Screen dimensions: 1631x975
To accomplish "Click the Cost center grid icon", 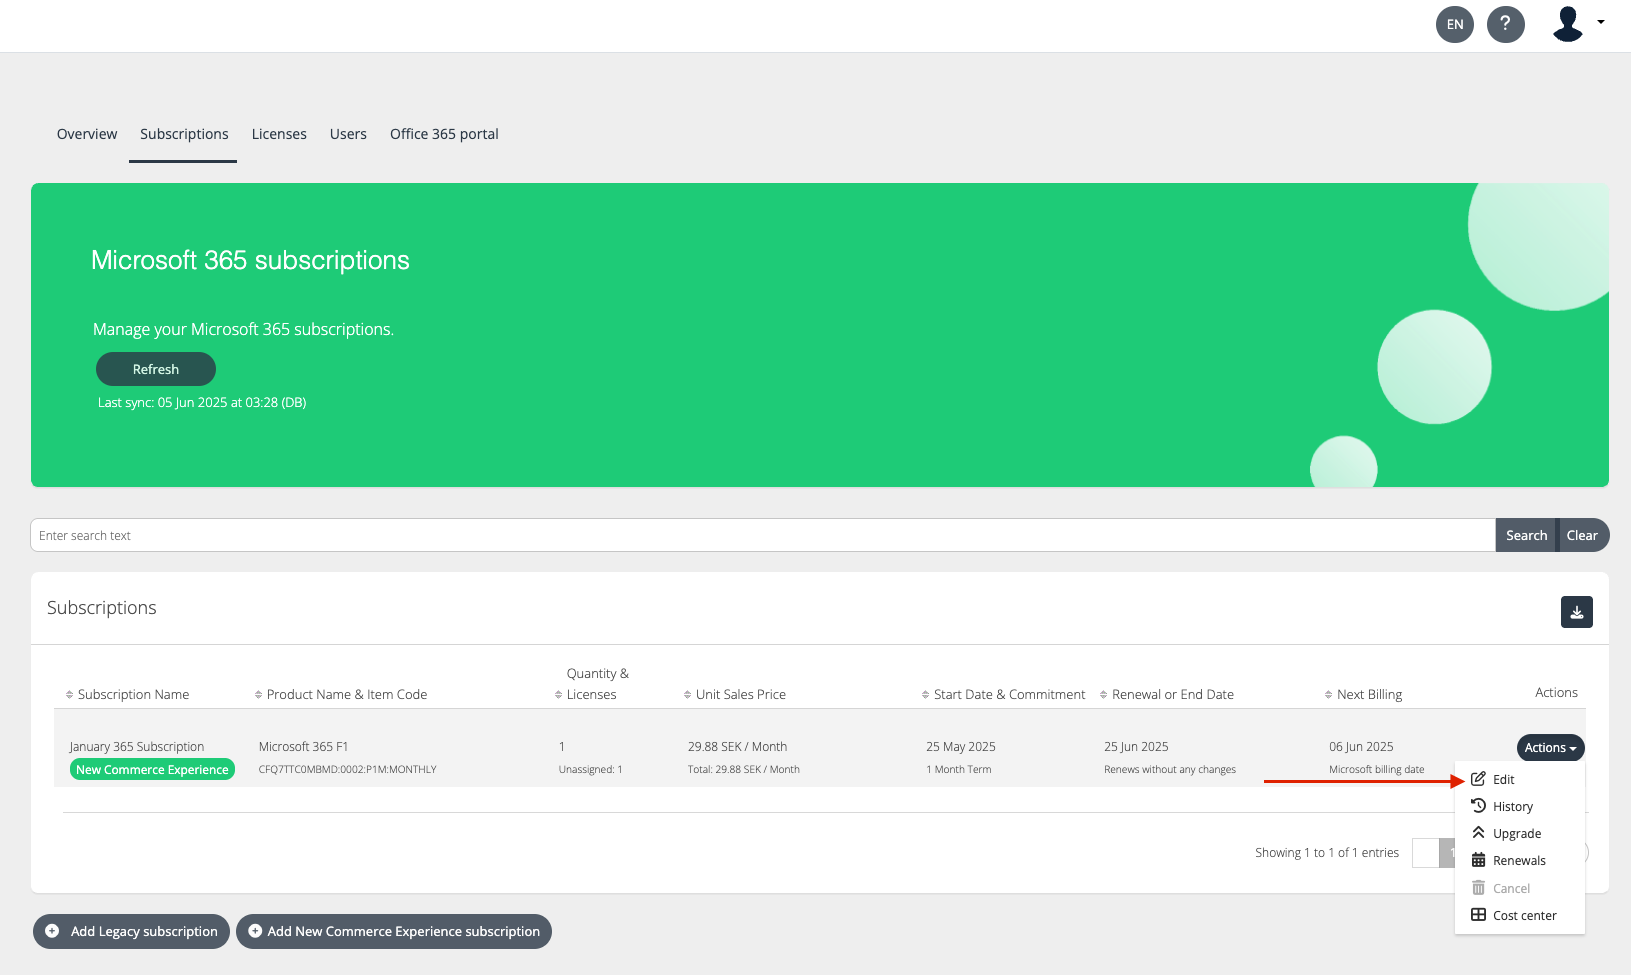I will click(x=1478, y=915).
